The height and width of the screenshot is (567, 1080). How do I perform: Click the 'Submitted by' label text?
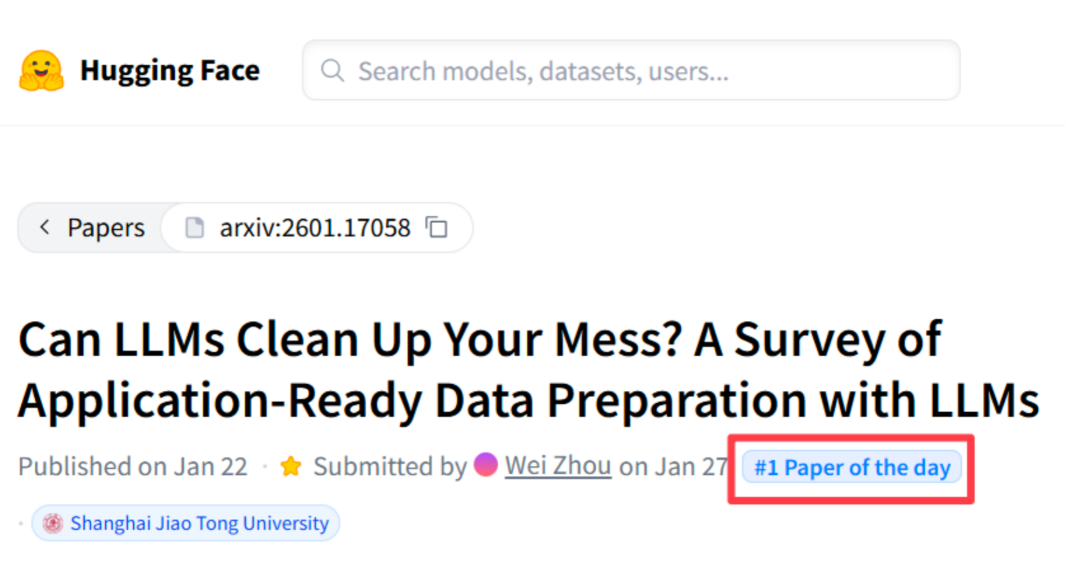point(389,467)
